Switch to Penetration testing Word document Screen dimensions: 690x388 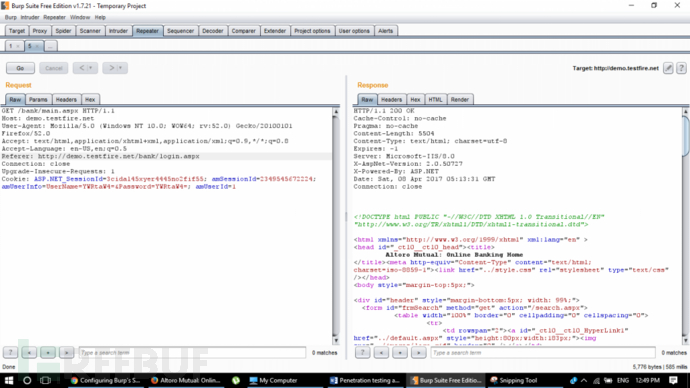(365, 381)
